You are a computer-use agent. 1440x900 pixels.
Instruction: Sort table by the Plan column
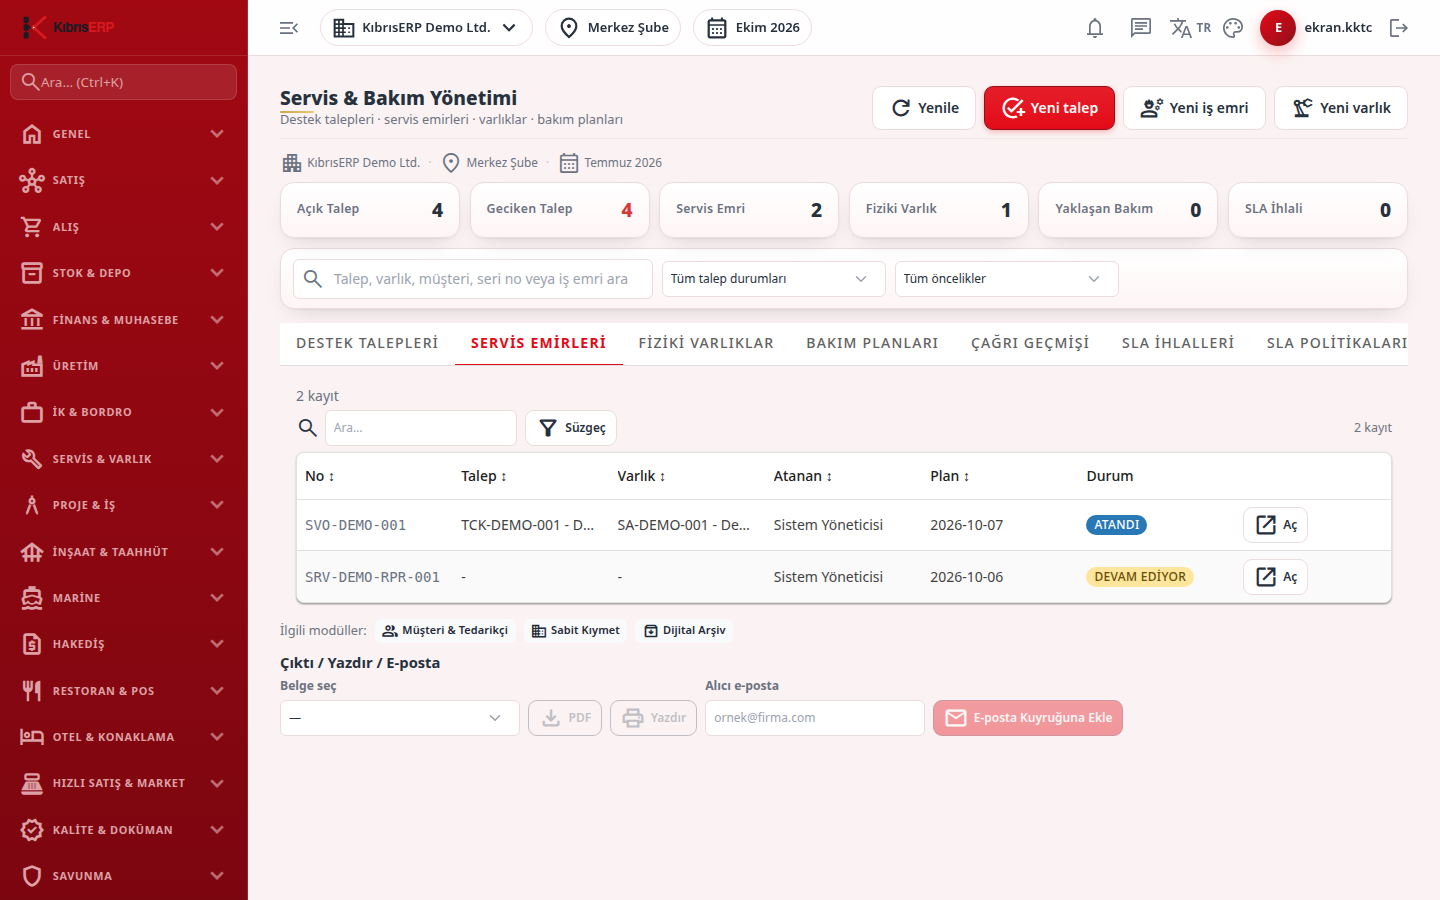coord(949,477)
